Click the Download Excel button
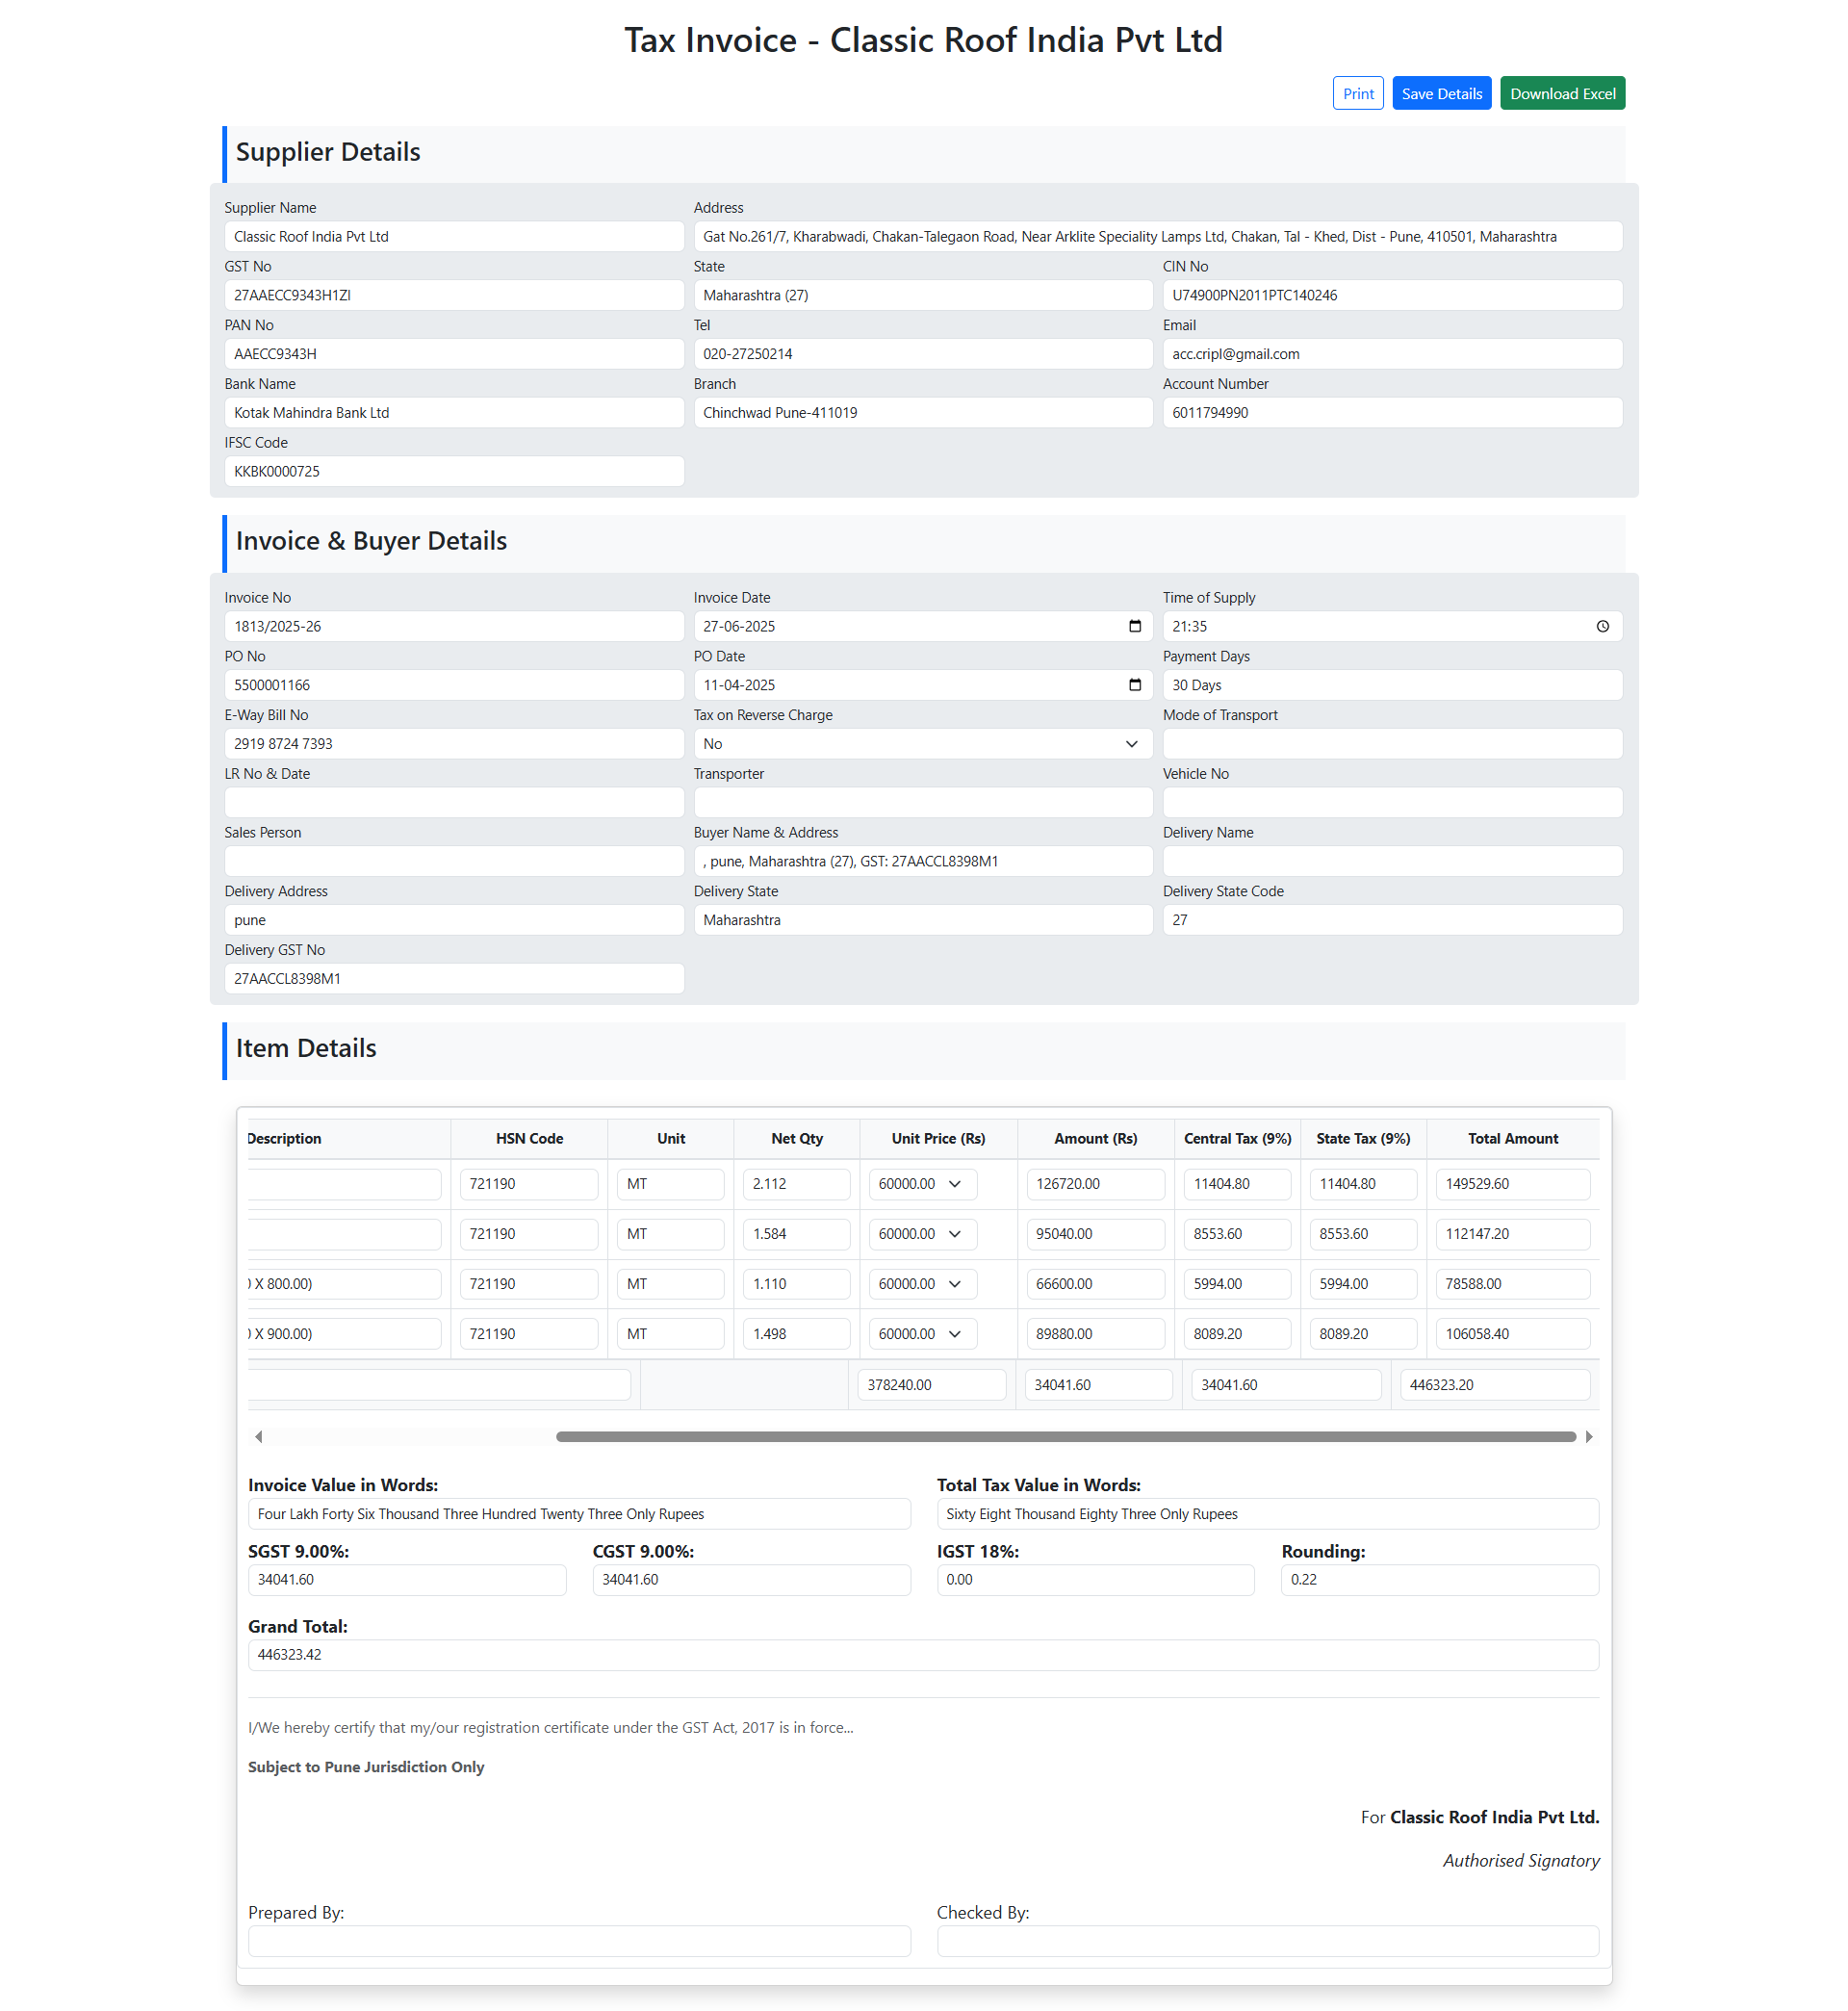Image resolution: width=1848 pixels, height=2011 pixels. coord(1562,94)
